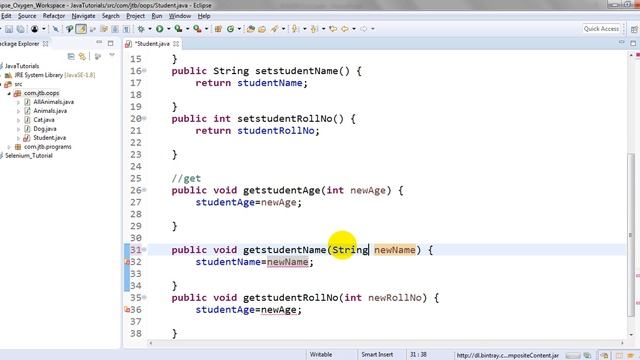The width and height of the screenshot is (640, 360).
Task: Expand the com.jtb.programs package
Action: 9,147
